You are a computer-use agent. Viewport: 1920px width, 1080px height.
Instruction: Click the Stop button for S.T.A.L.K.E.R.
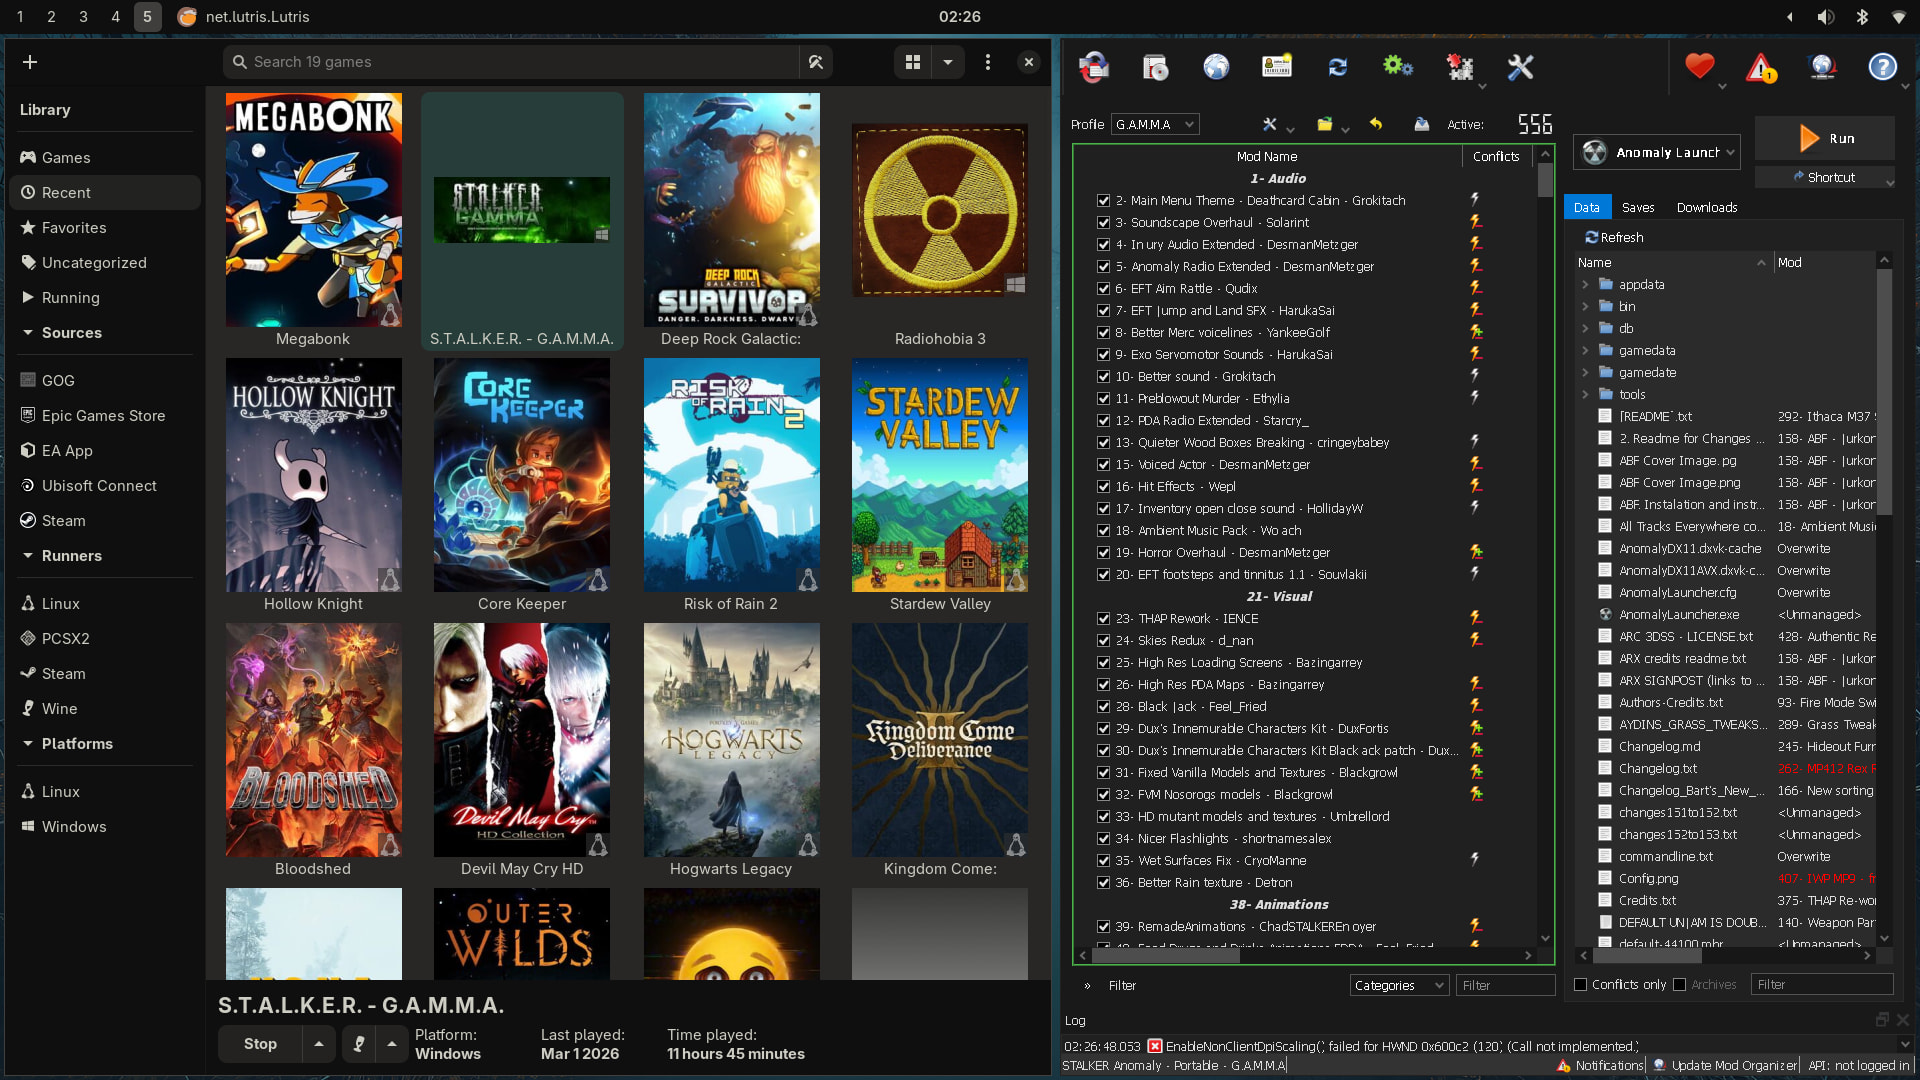tap(260, 1044)
